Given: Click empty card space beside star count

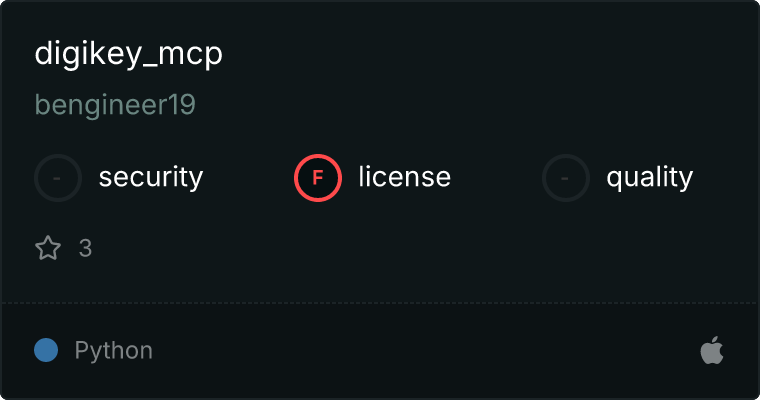Looking at the screenshot, I should [388, 248].
